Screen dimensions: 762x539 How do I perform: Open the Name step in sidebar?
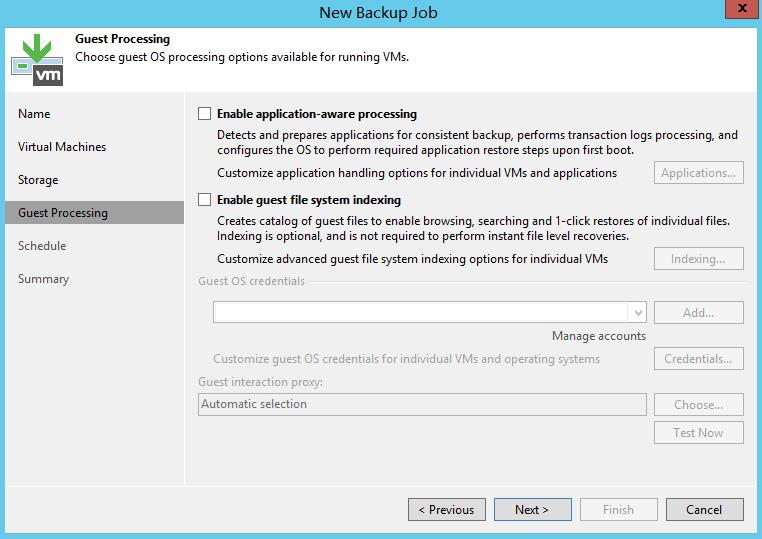point(34,114)
